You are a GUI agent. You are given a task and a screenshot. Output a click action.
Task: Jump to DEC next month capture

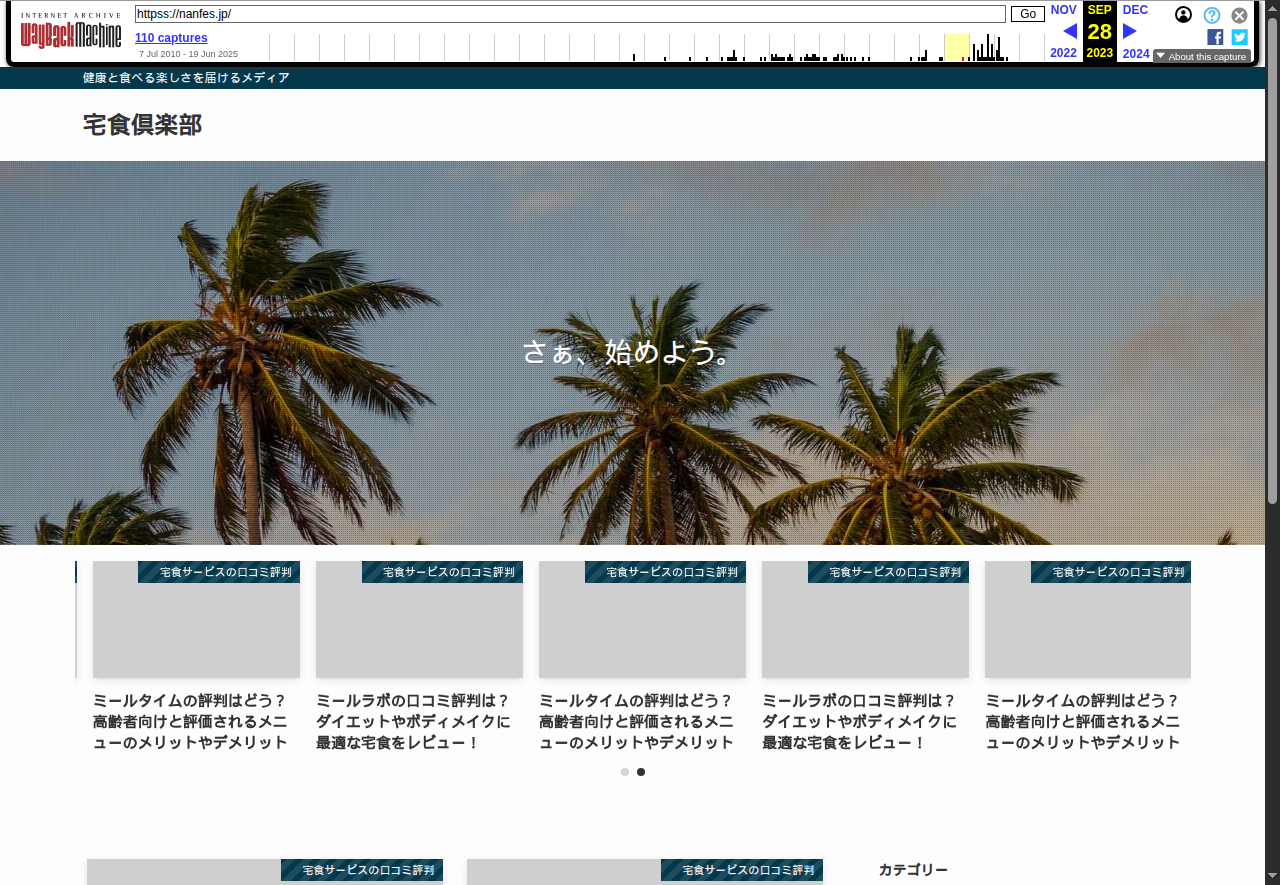(x=1135, y=10)
